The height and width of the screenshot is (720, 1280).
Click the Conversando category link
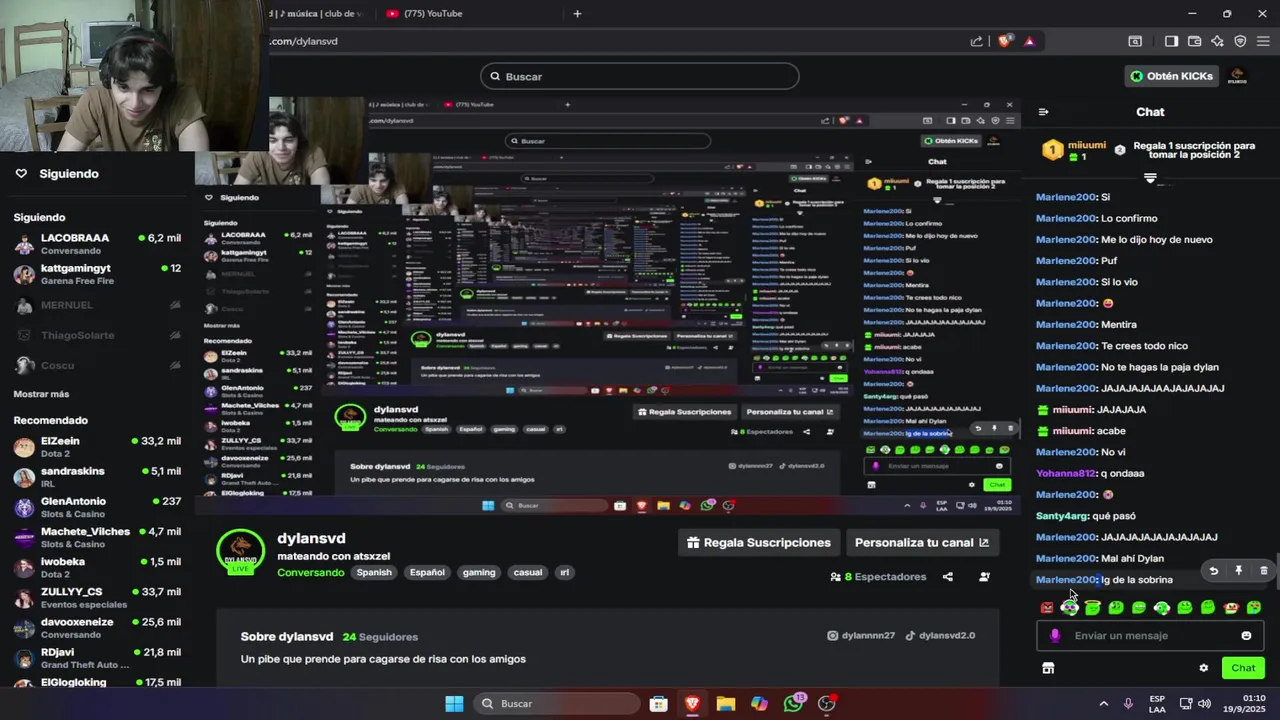point(310,572)
